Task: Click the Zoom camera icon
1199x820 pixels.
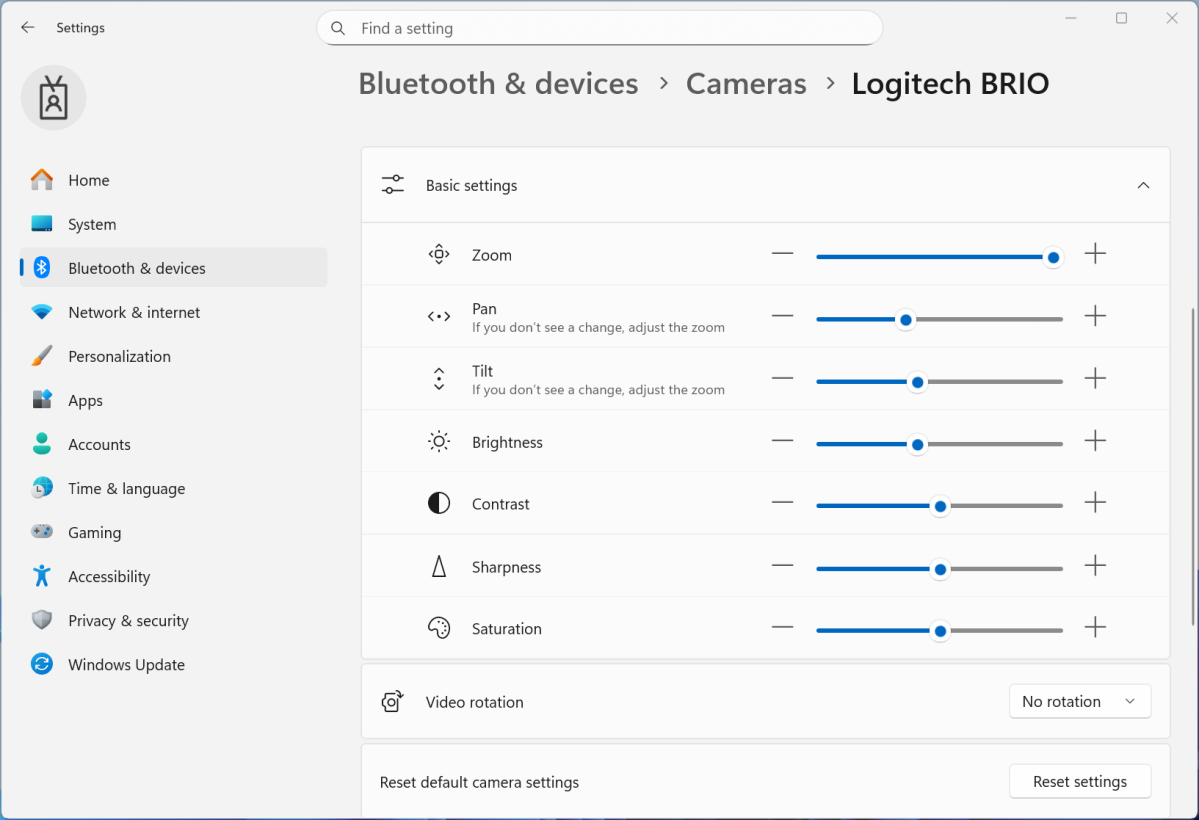Action: coord(438,254)
